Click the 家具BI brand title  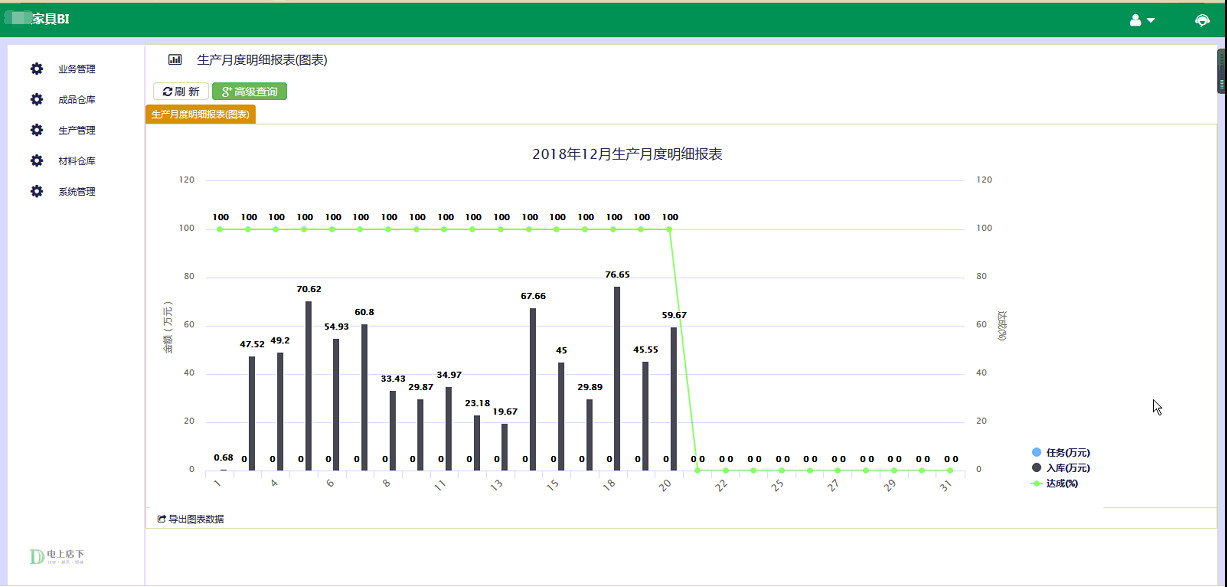pyautogui.click(x=51, y=20)
